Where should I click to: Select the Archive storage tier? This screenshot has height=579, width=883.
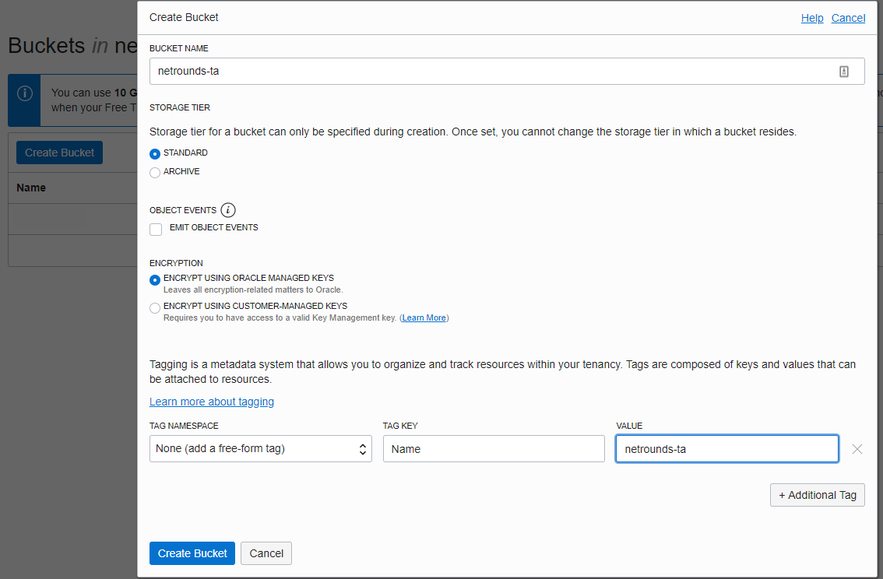155,172
